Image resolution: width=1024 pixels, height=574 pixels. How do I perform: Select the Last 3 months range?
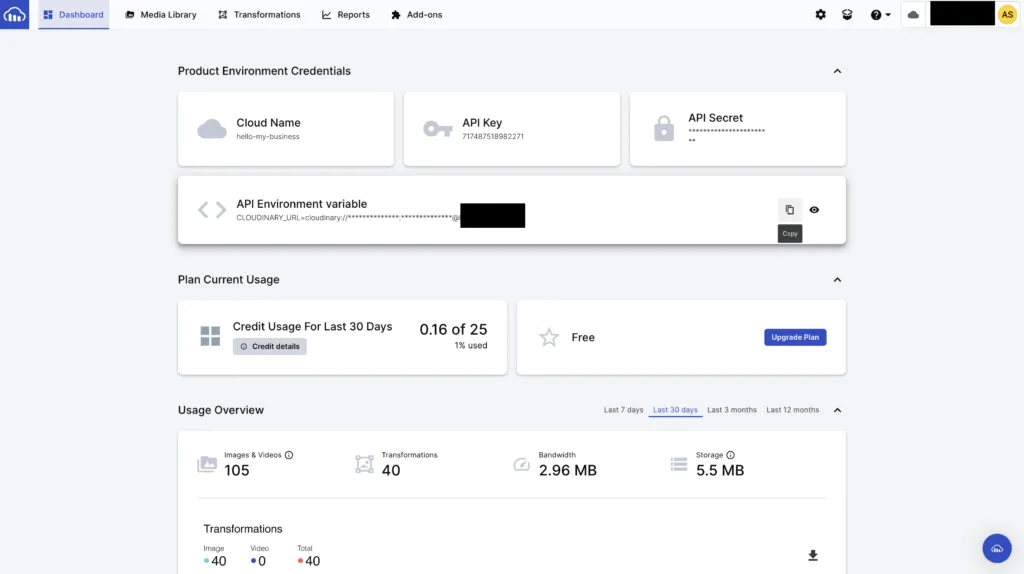(x=731, y=410)
